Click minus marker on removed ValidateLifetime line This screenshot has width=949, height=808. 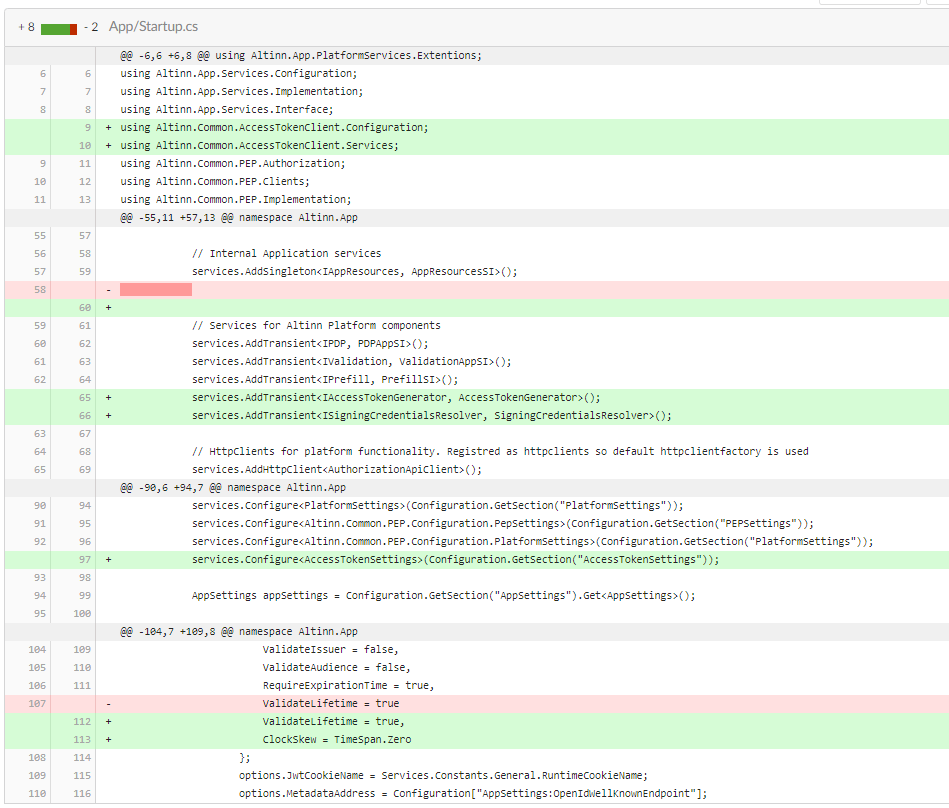(108, 703)
